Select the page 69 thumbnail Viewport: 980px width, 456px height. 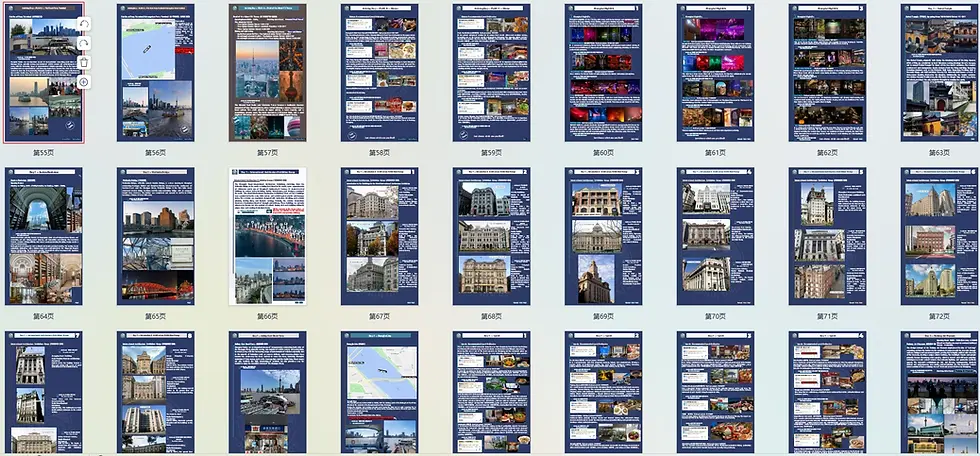[603, 236]
